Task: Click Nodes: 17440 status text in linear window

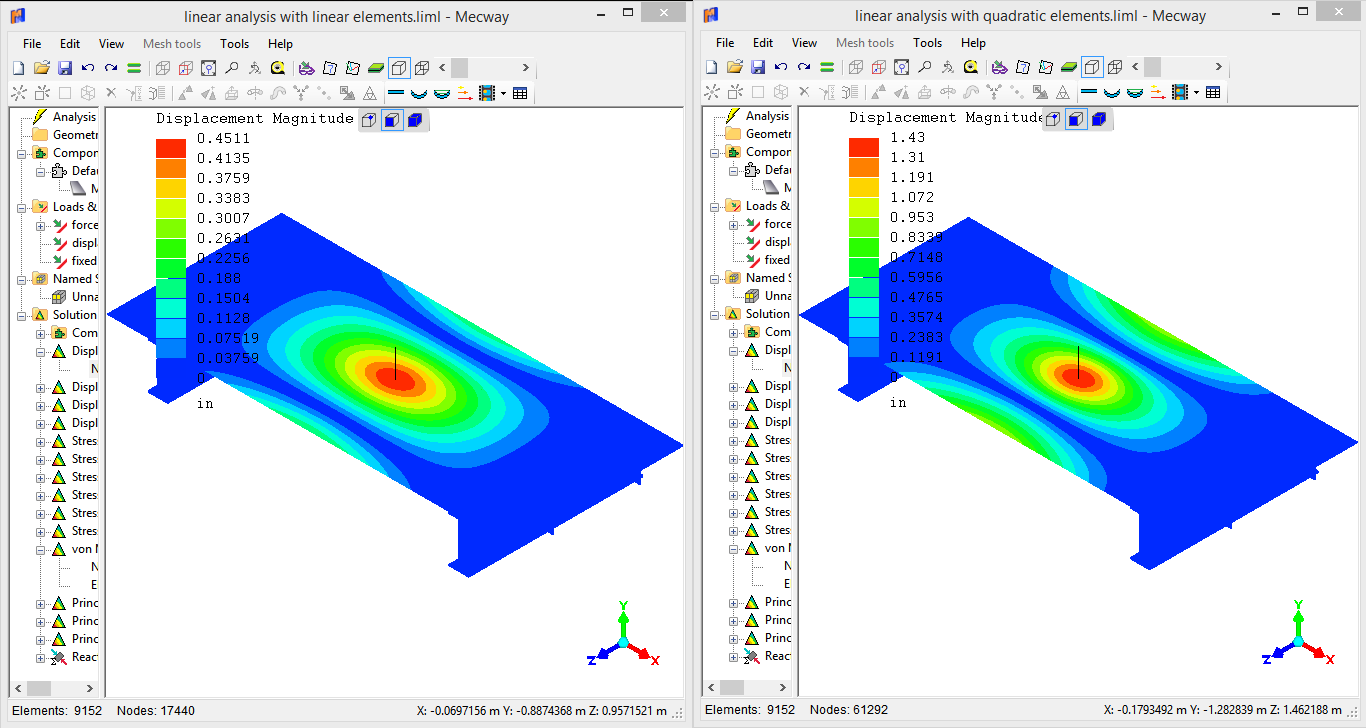Action: pyautogui.click(x=156, y=711)
